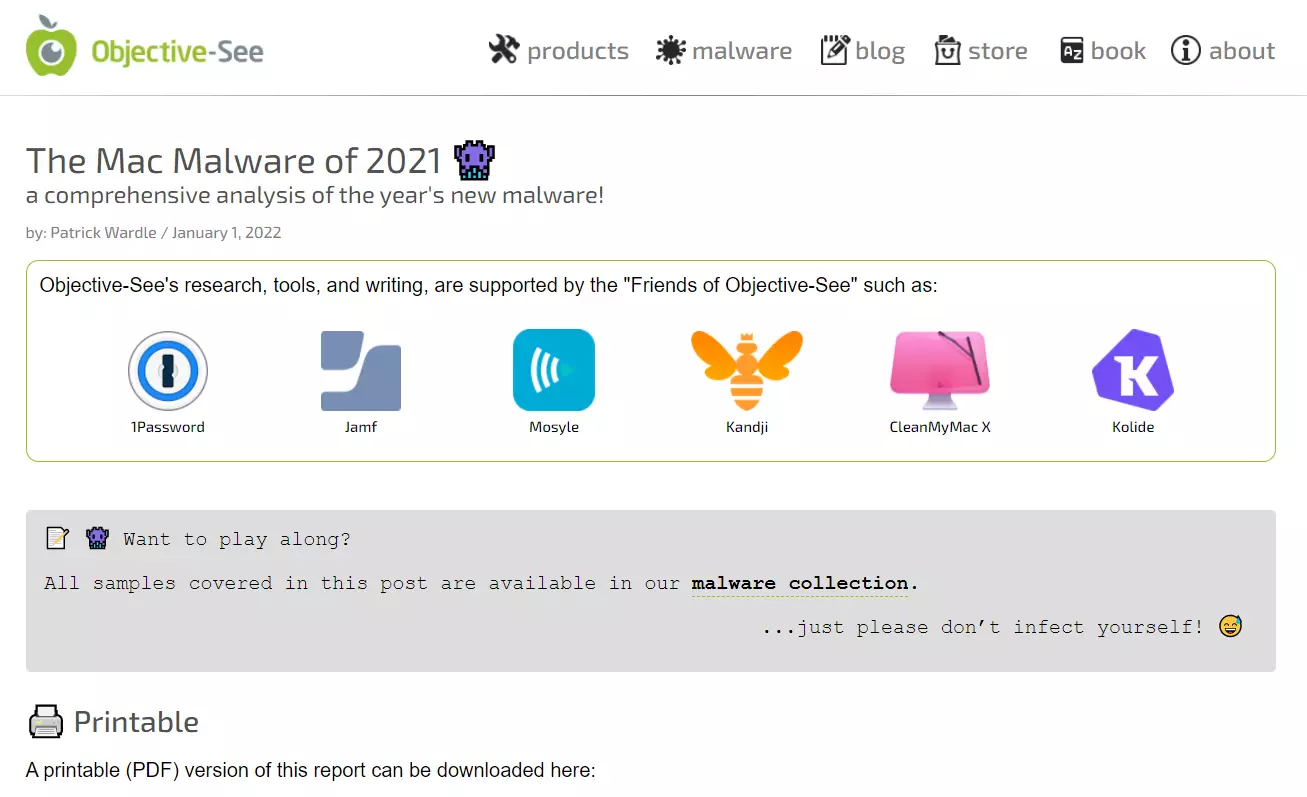Open the store navigation text link
The image size is (1307, 797).
(997, 51)
